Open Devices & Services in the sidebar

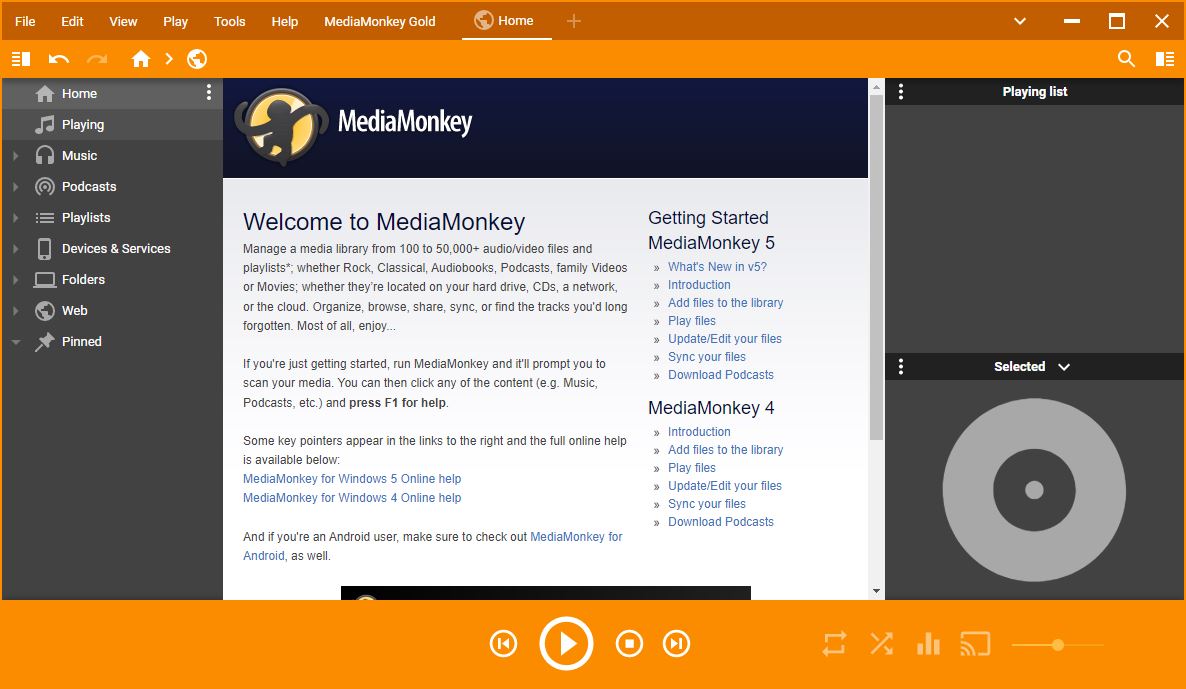point(113,249)
